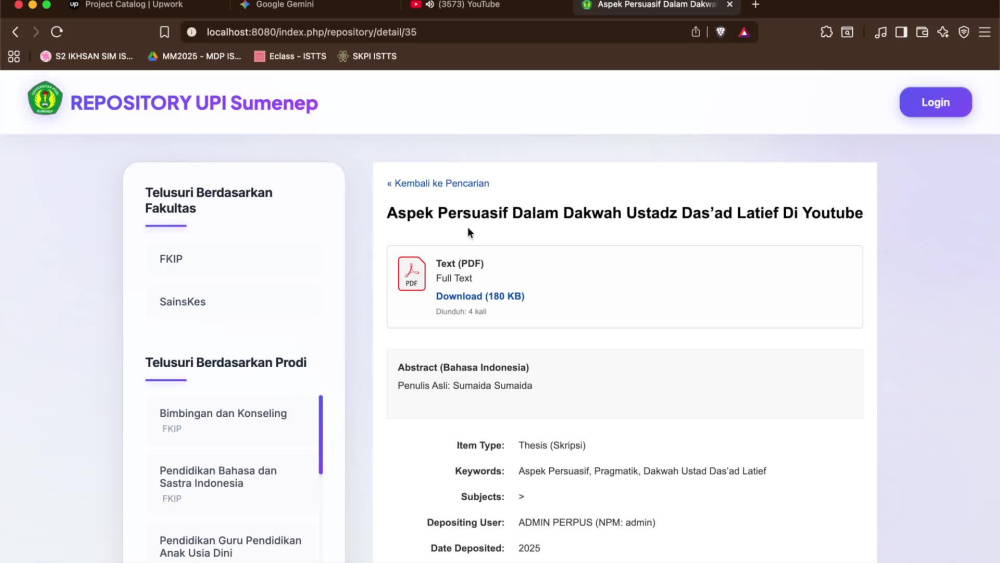The image size is (1000, 563).
Task: Open S2 IKHSAN SIM bookmark
Action: (87, 56)
